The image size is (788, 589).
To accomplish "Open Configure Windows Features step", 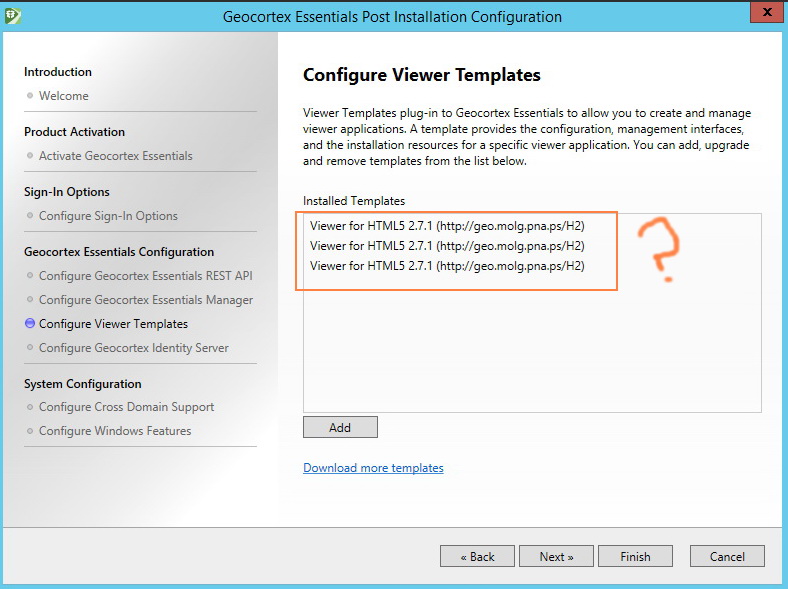I will click(115, 431).
